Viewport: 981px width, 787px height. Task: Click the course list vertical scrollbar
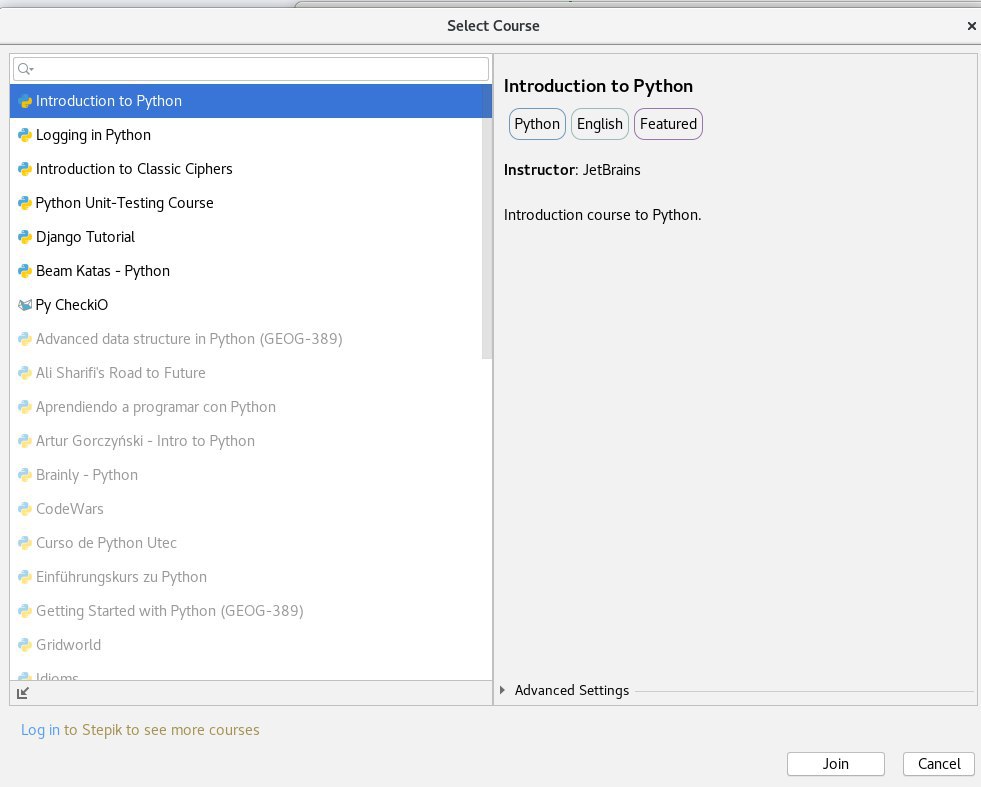point(487,220)
